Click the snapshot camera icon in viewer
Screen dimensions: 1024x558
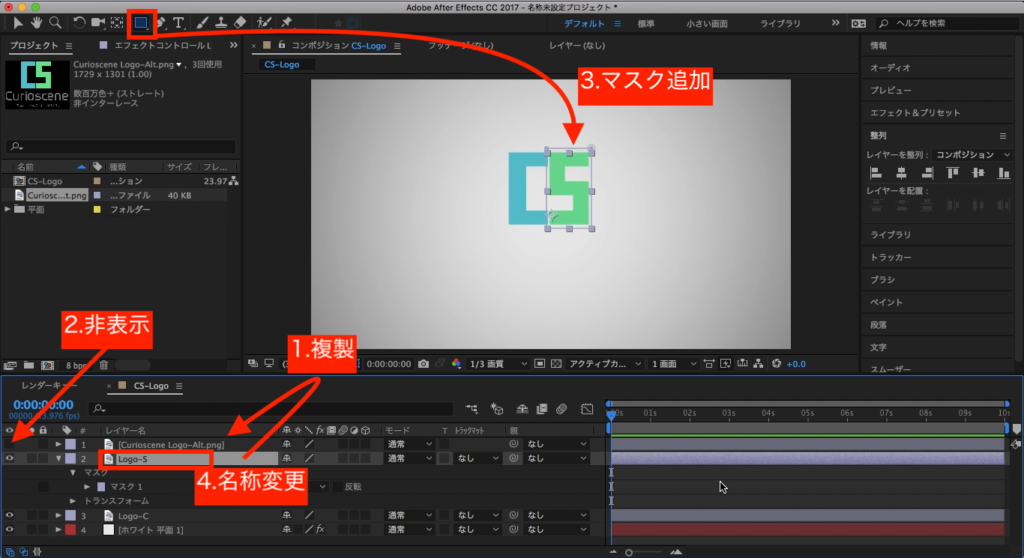pyautogui.click(x=425, y=364)
